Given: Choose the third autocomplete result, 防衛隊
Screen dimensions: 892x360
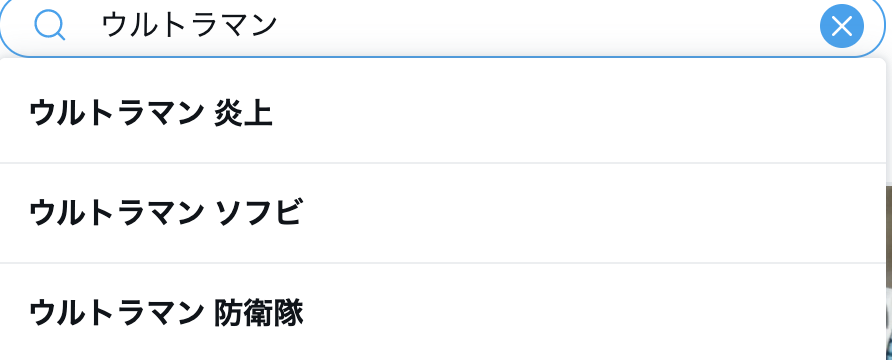Looking at the screenshot, I should (x=443, y=312).
